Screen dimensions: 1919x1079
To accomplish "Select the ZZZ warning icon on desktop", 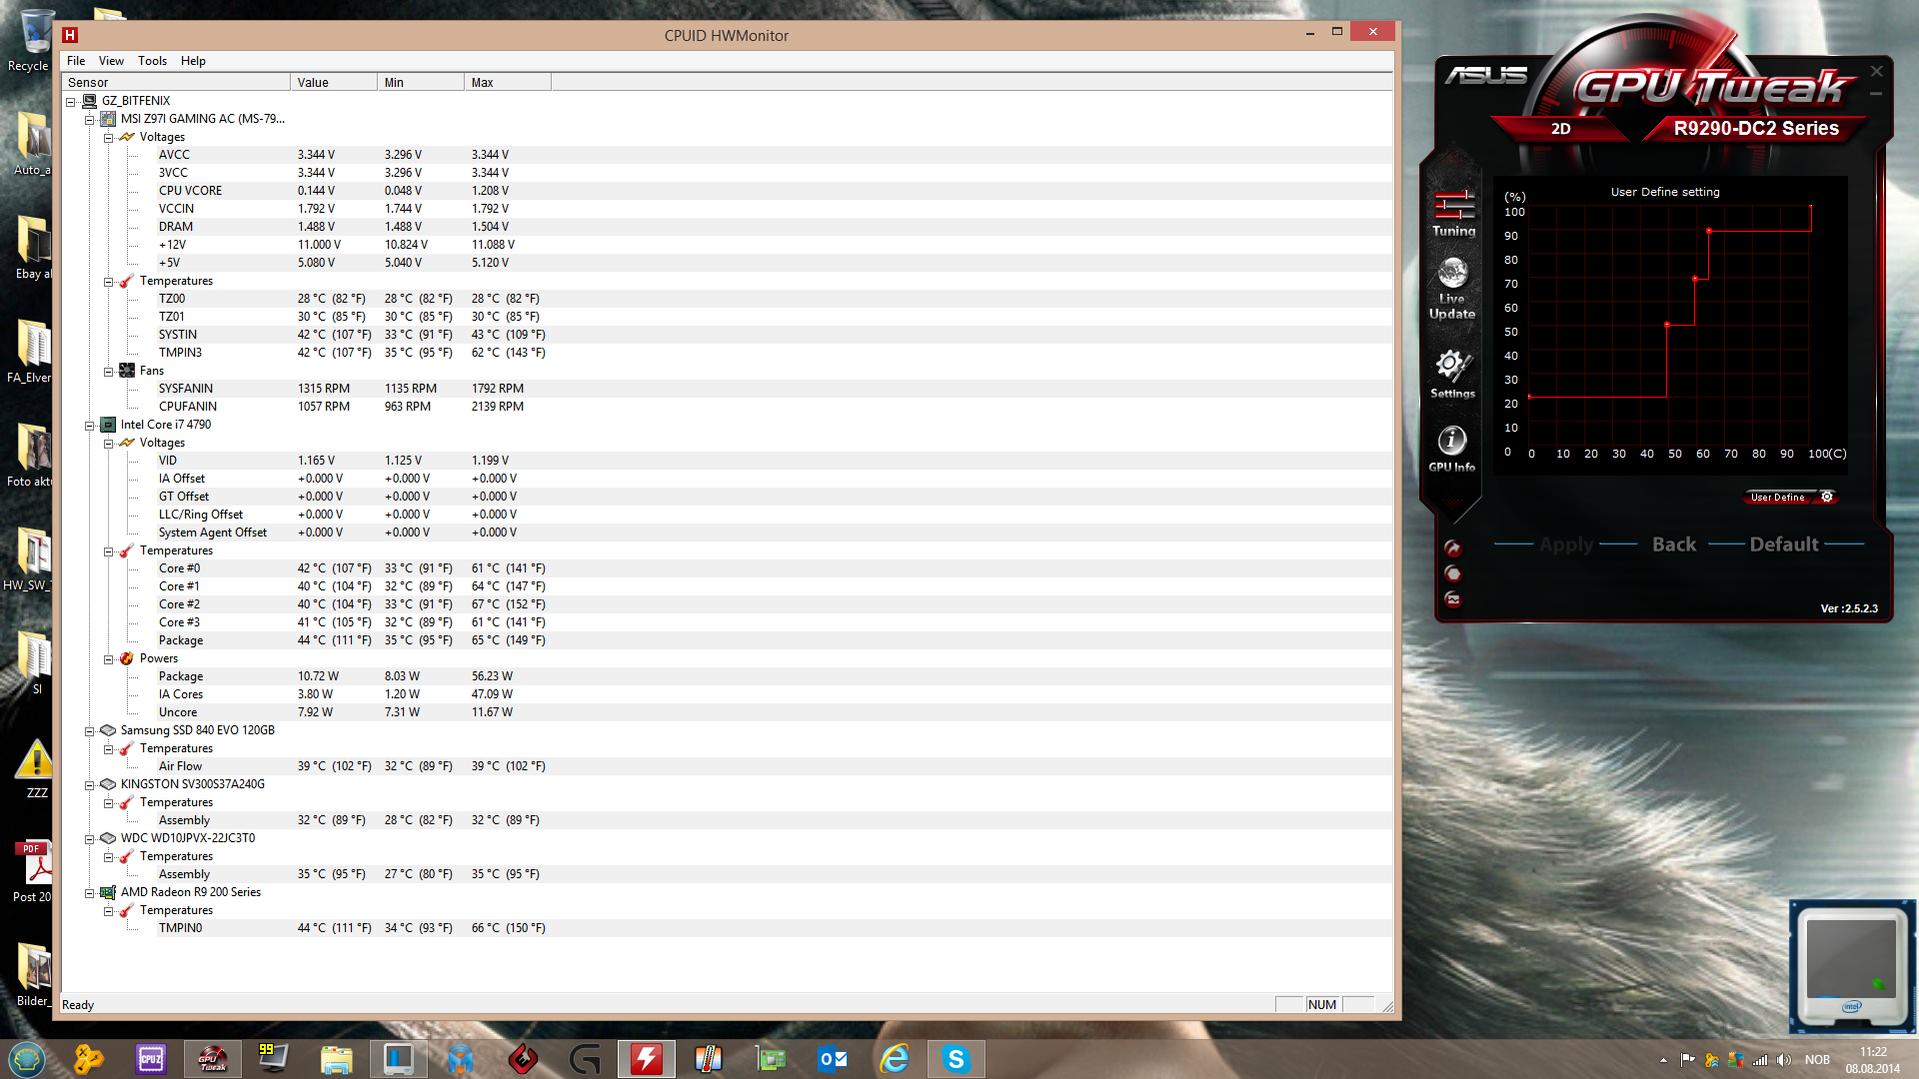I will coord(36,769).
